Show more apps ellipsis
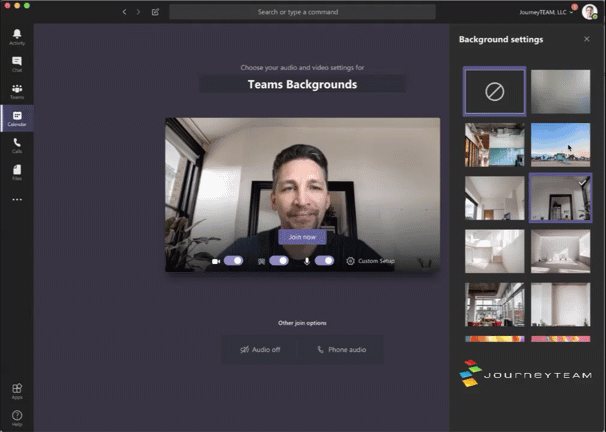Image resolution: width=606 pixels, height=432 pixels. click(x=17, y=199)
